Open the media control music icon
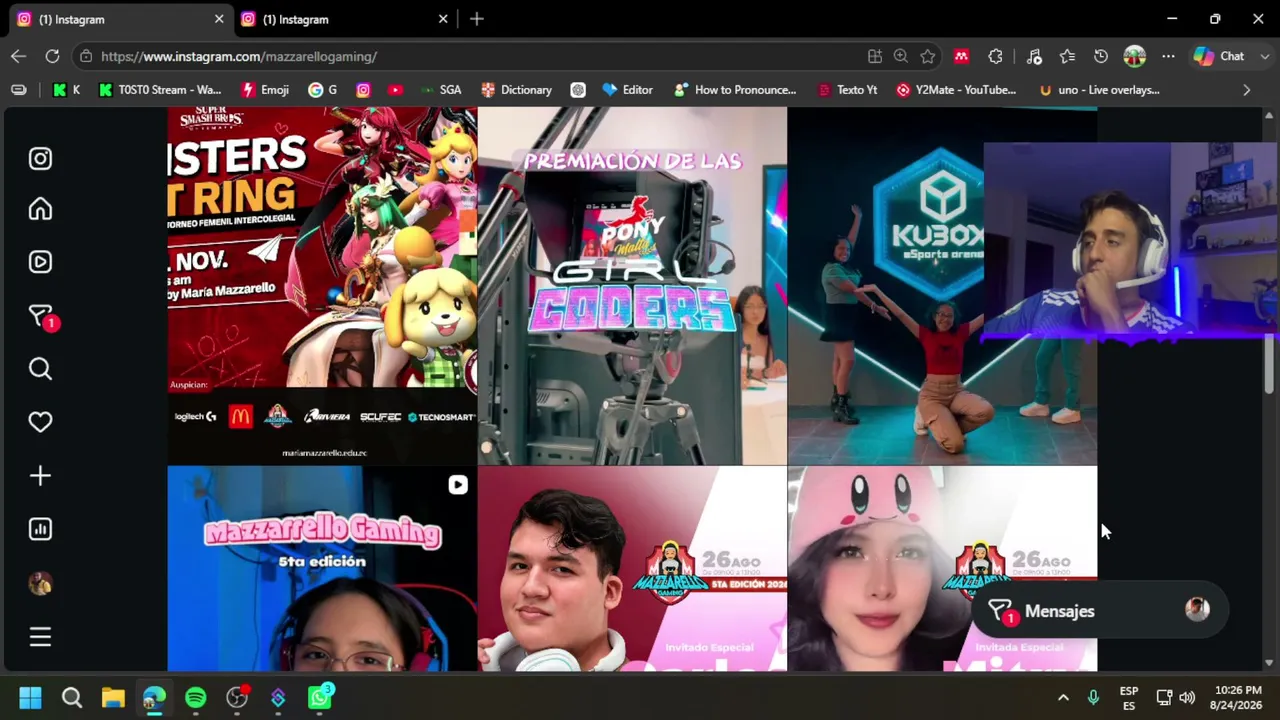Viewport: 1280px width, 720px height. [1034, 57]
